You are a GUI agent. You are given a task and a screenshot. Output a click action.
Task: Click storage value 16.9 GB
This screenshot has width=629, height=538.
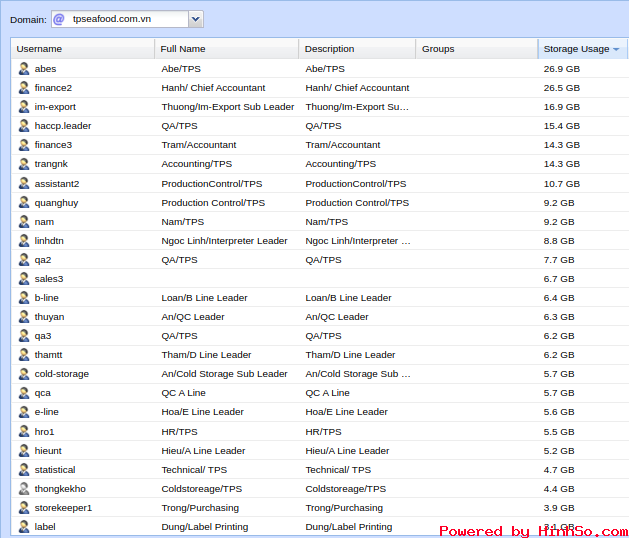[x=562, y=107]
